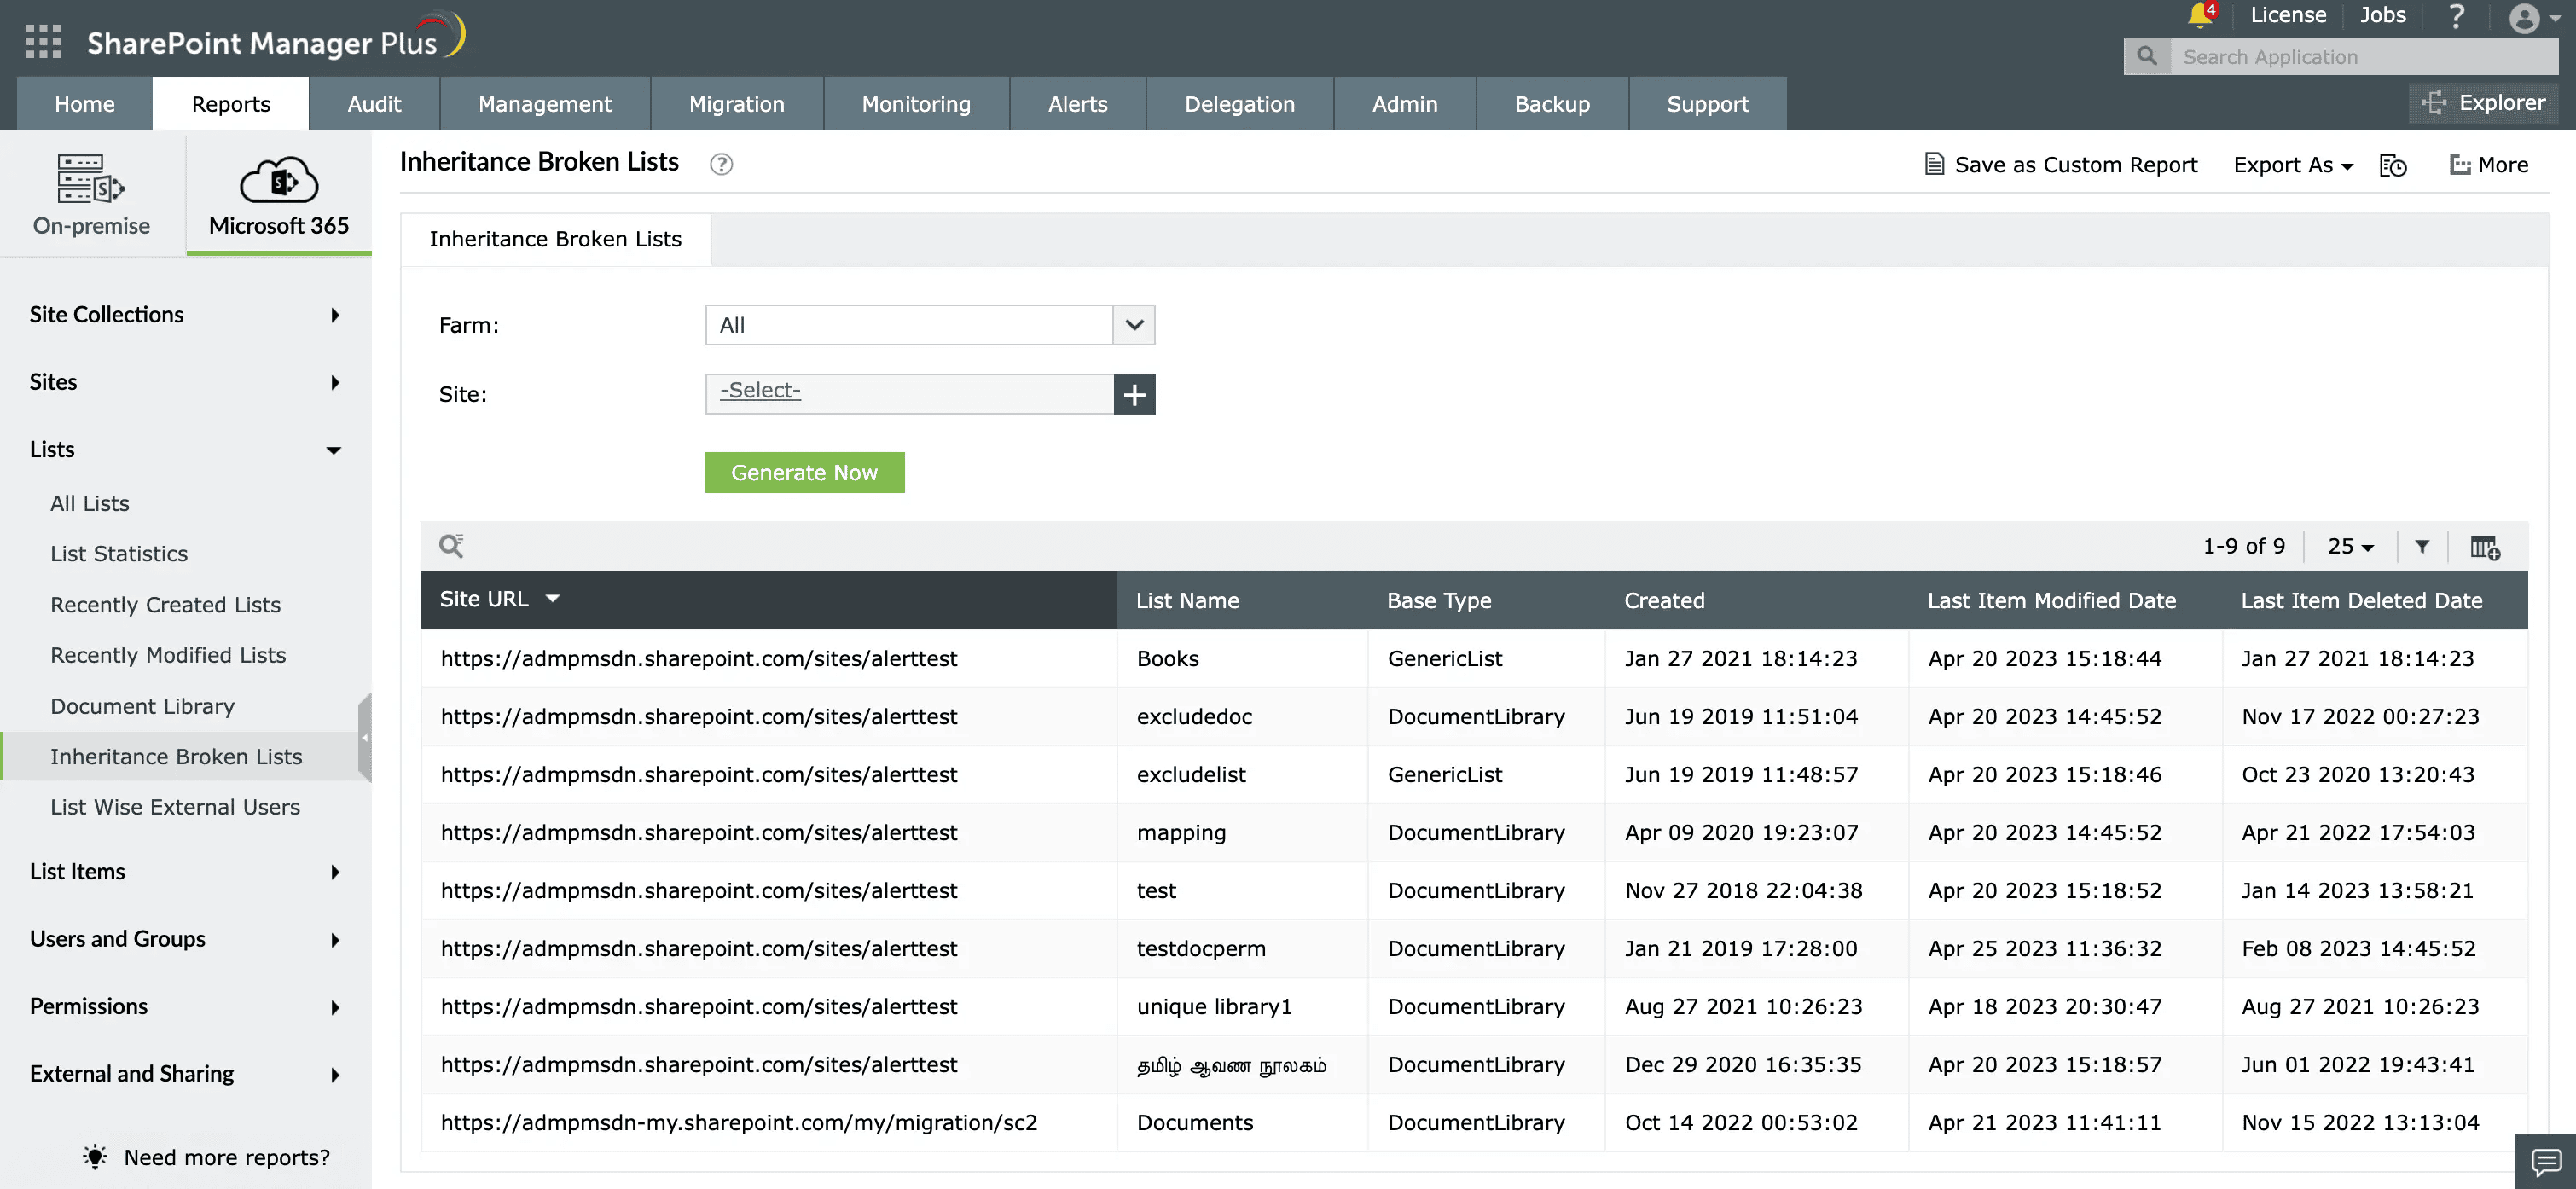Open the add/remove columns icon
Screen dimensions: 2576x1189
2484,547
